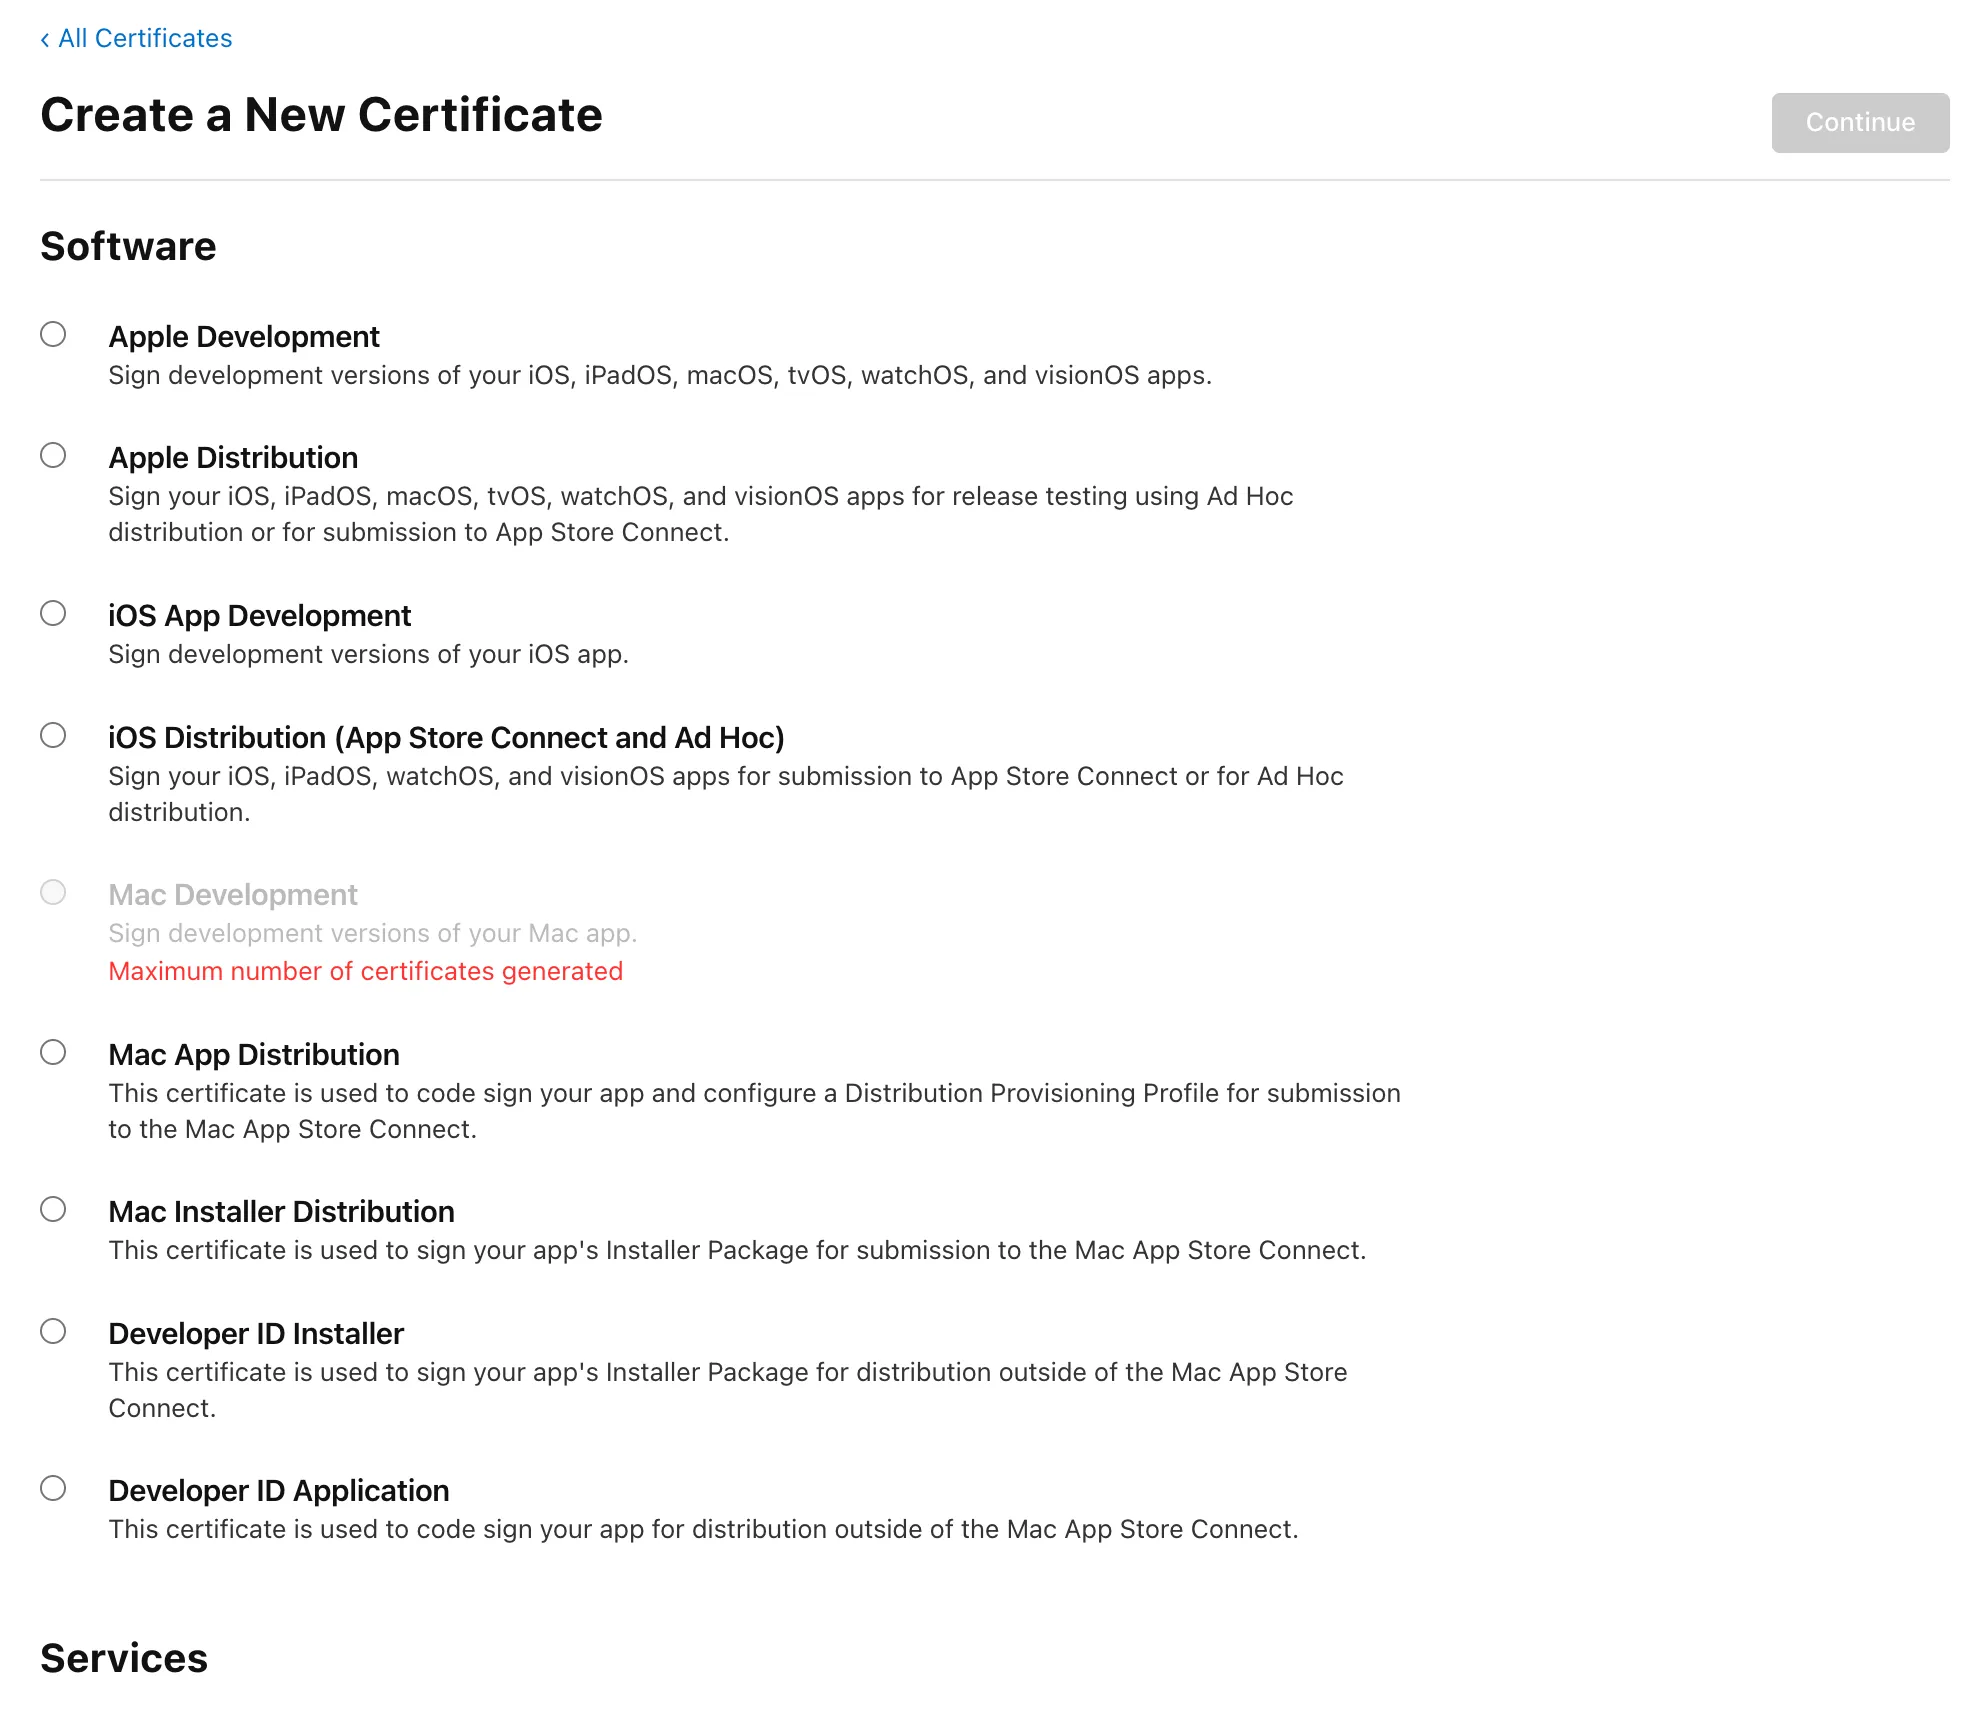Open the All Certificates link
Viewport: 1988px width, 1716px height.
[145, 38]
